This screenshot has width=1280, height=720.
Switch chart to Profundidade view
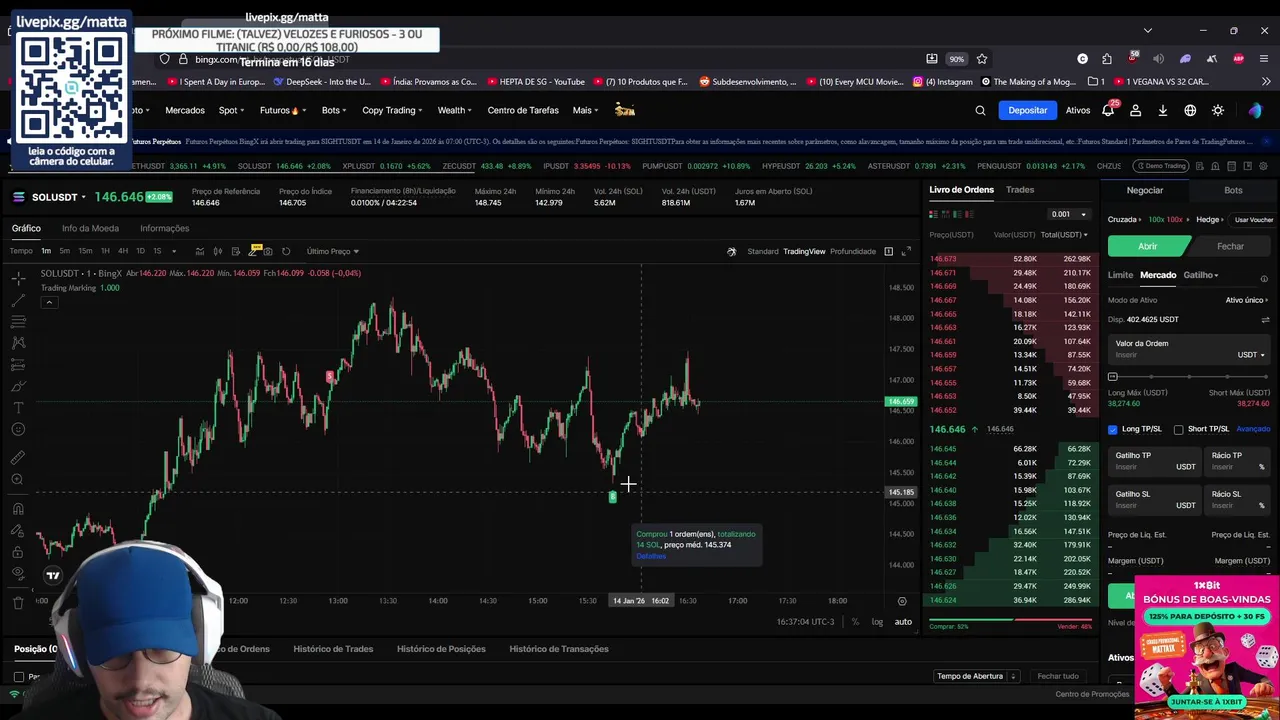point(853,251)
